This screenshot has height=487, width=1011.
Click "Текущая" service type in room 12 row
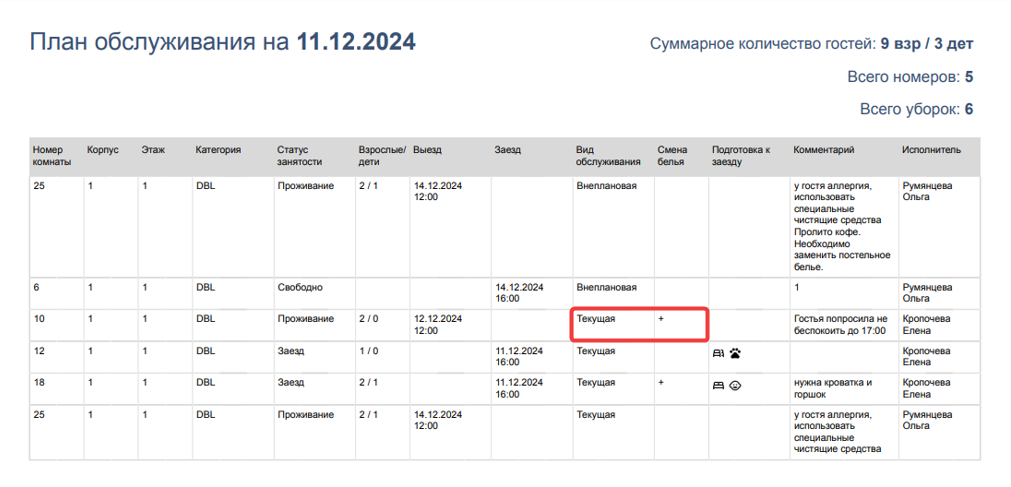[596, 351]
